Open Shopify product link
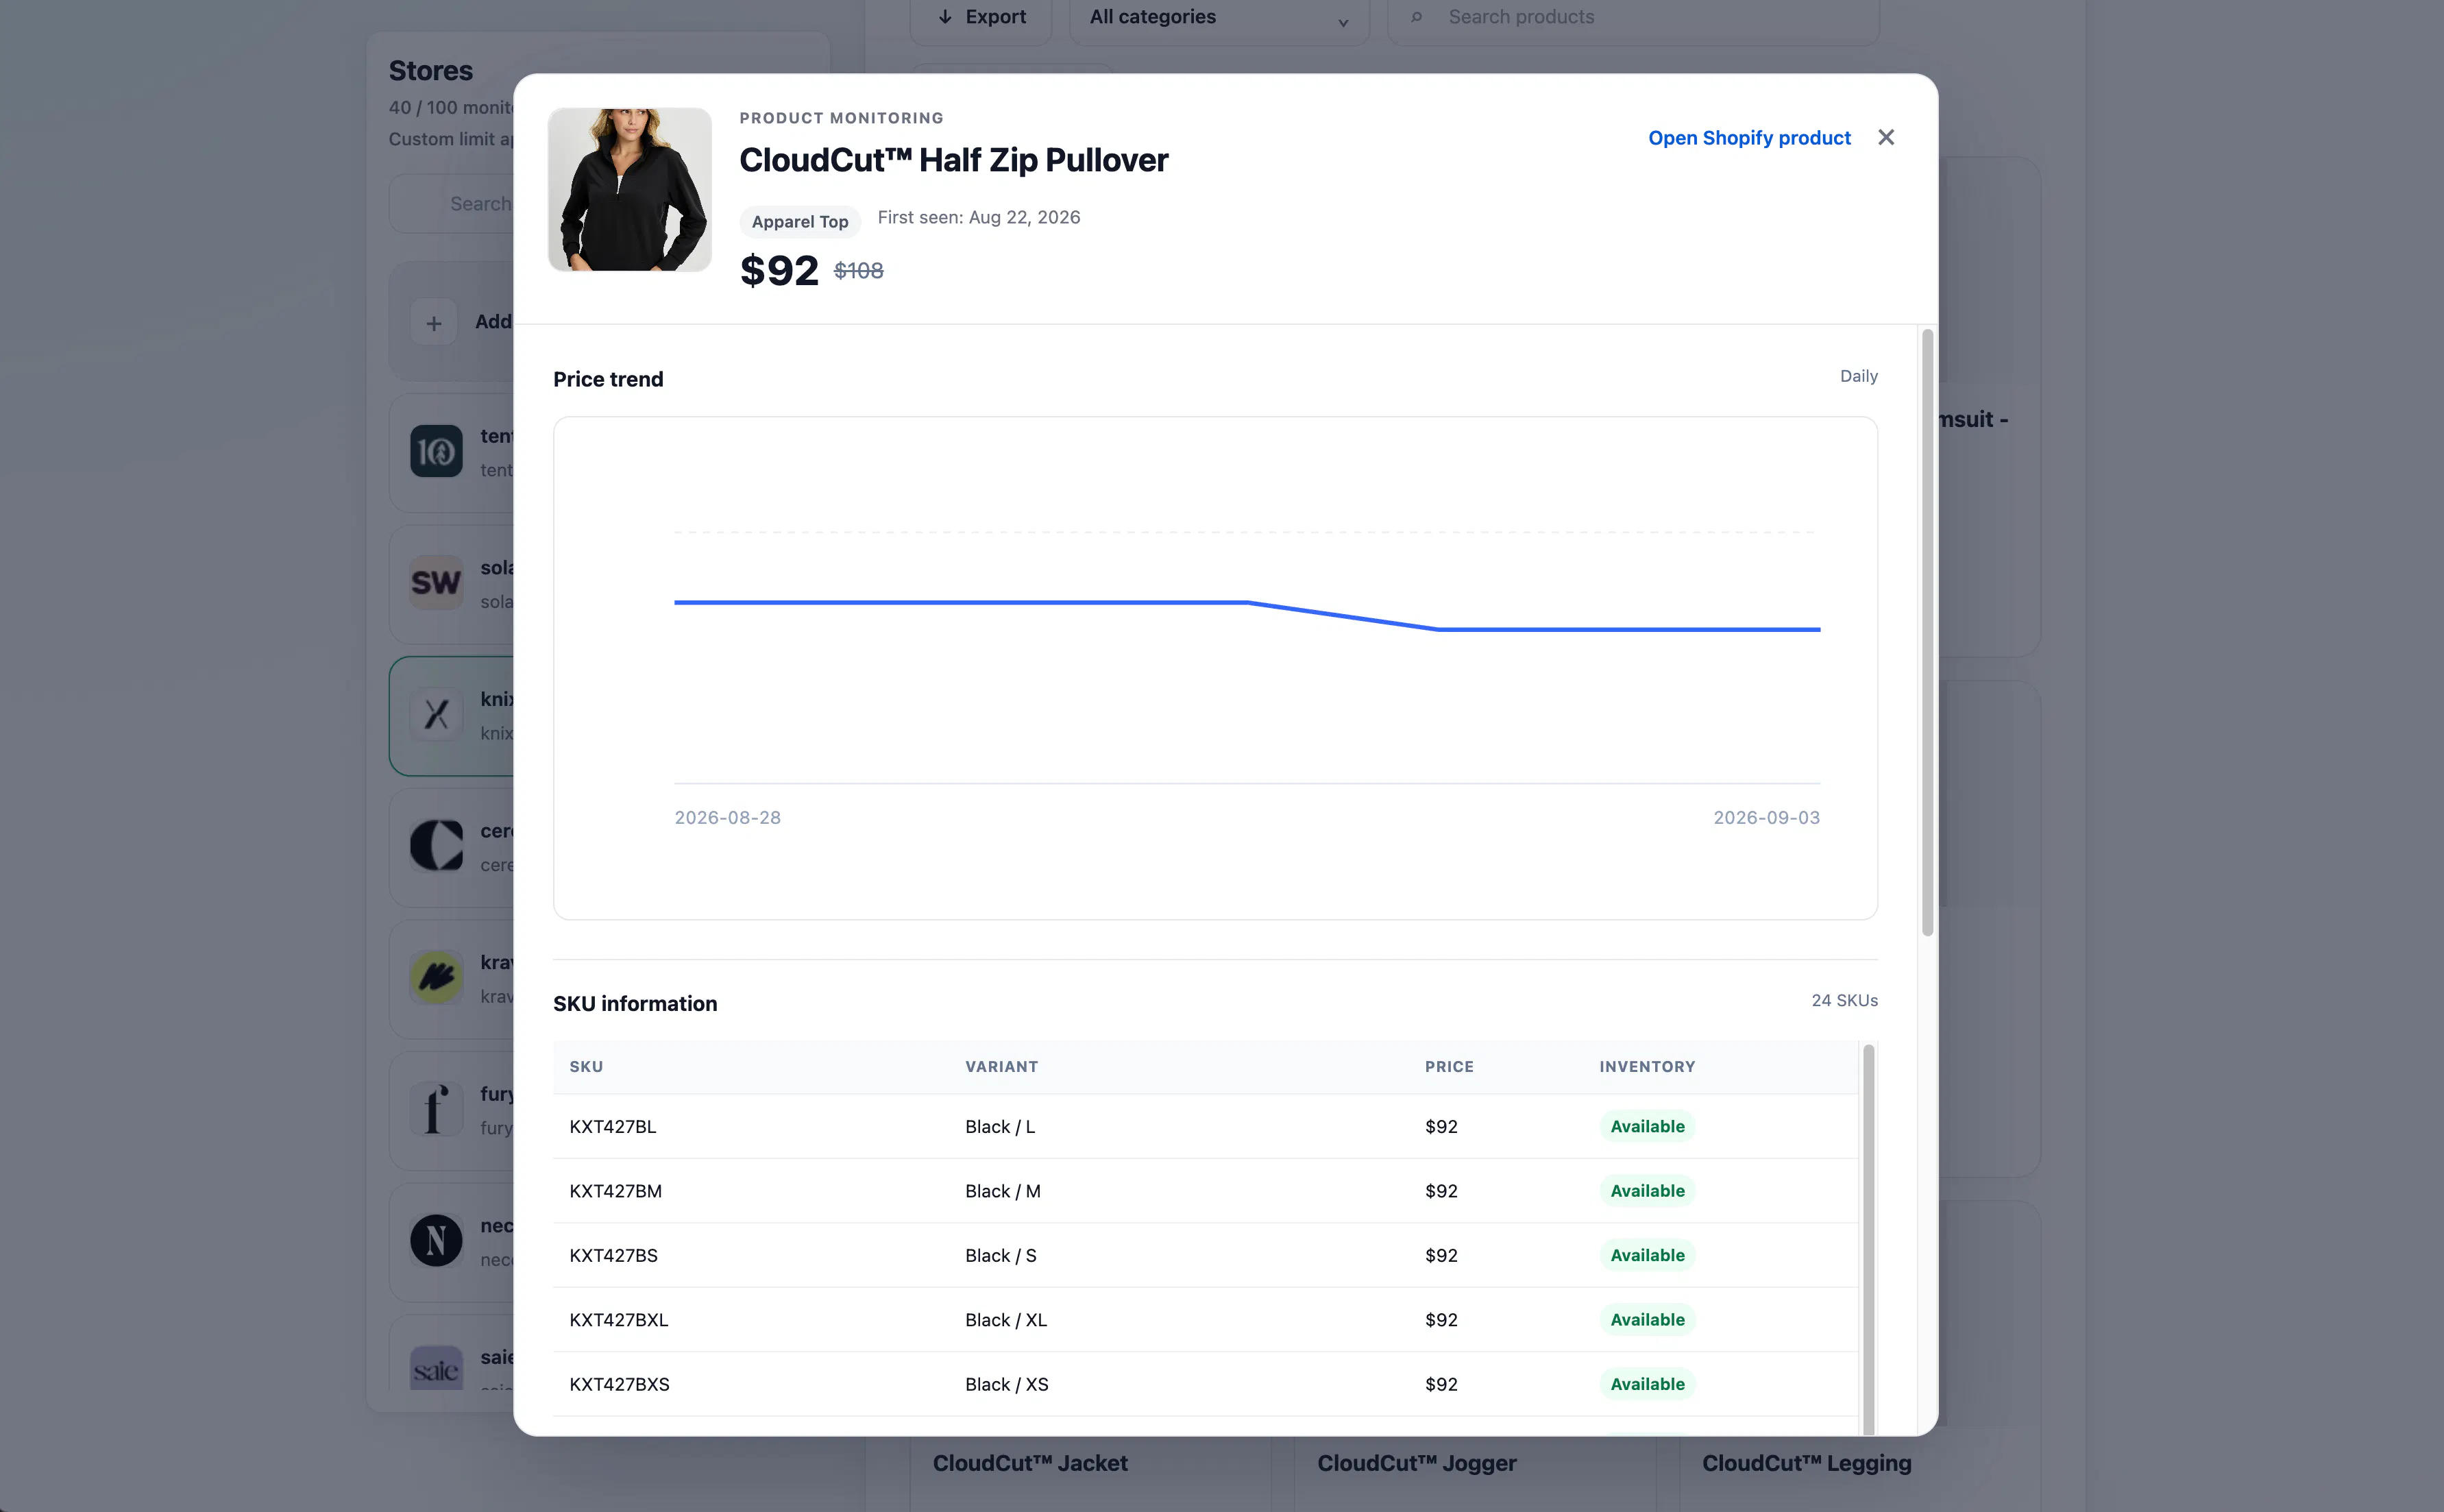The height and width of the screenshot is (1512, 2444). click(x=1749, y=138)
